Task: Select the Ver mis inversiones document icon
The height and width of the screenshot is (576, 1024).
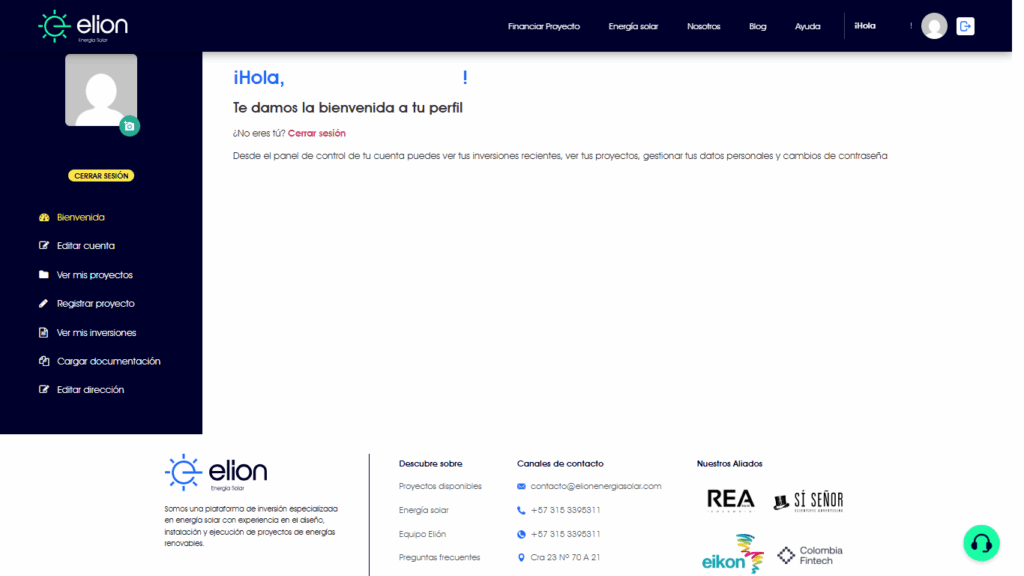Action: tap(42, 332)
